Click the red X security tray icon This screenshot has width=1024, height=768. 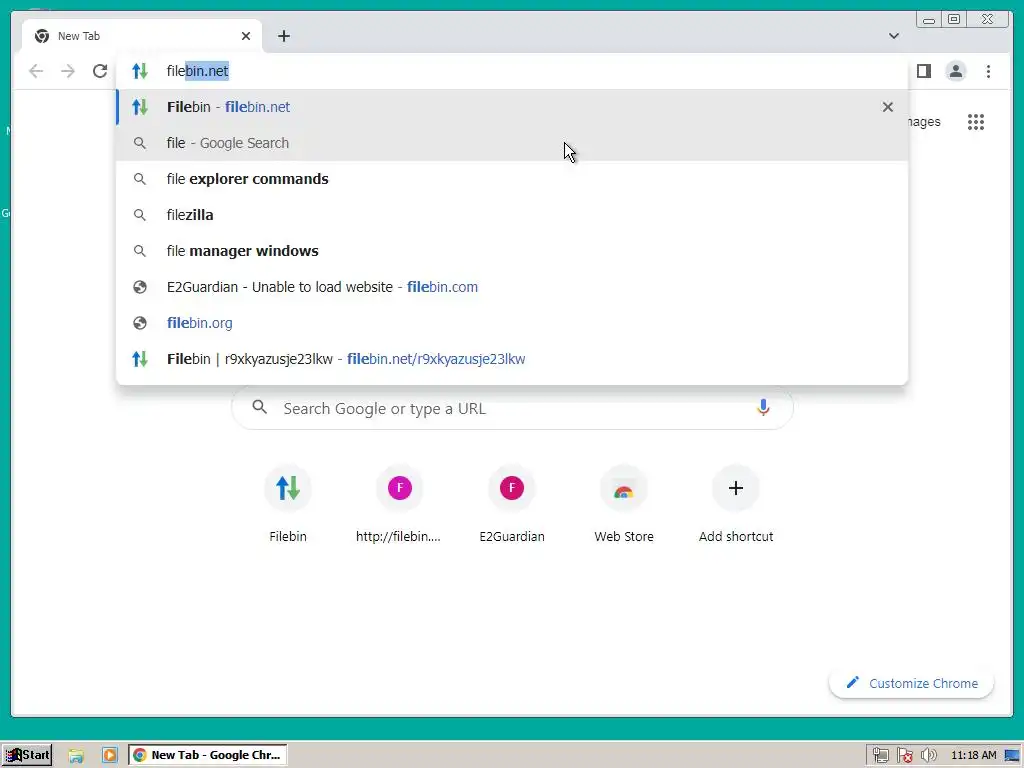[x=904, y=756]
